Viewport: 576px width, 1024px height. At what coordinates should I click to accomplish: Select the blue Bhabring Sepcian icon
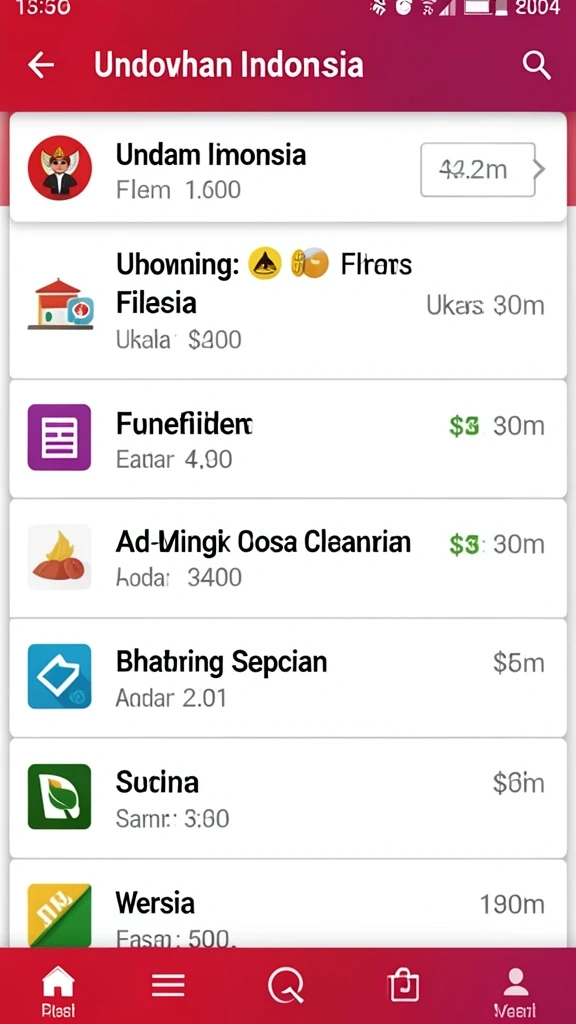click(x=59, y=677)
